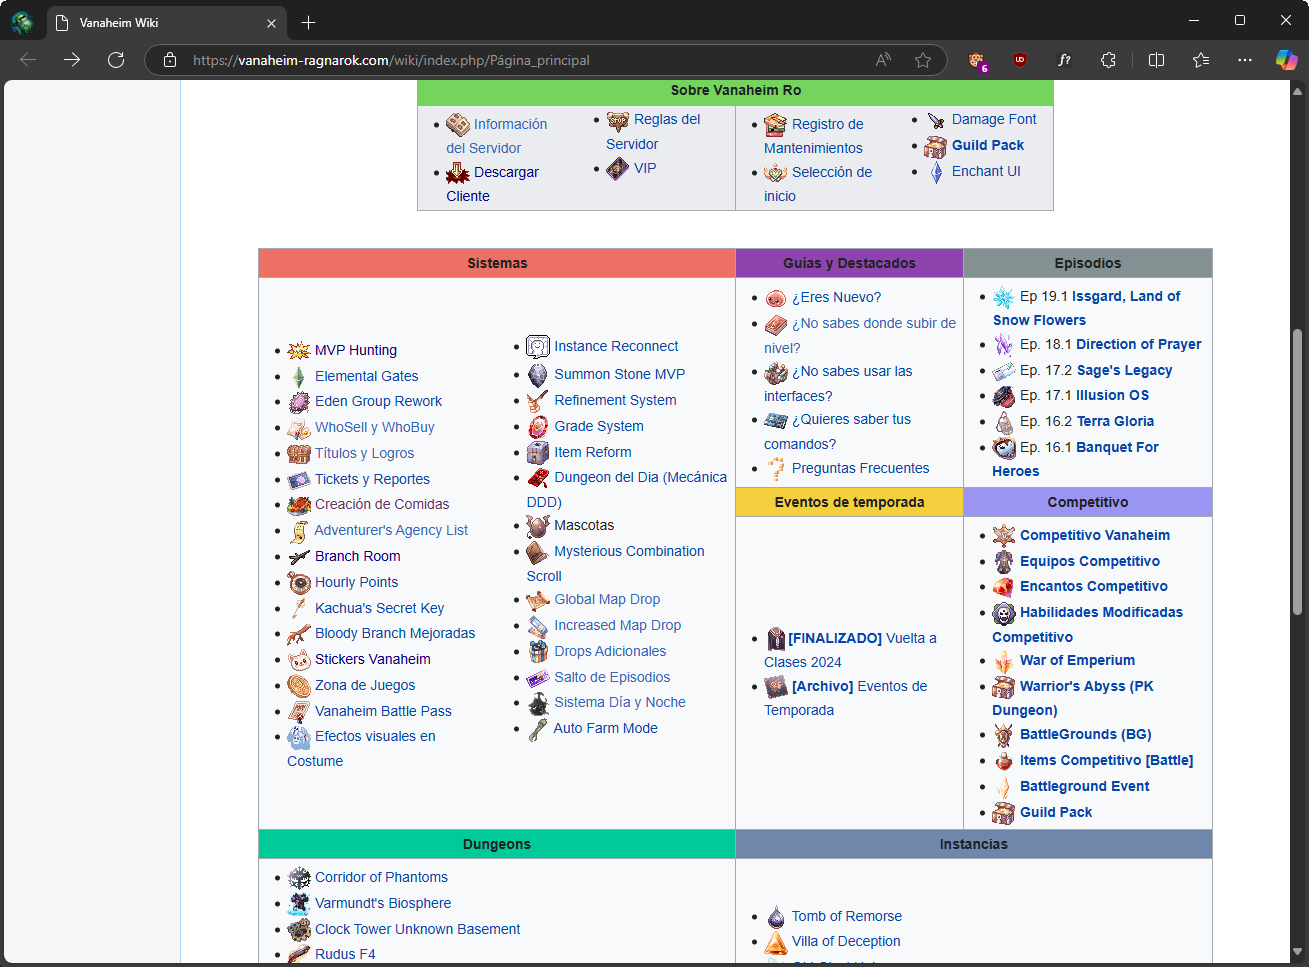Open the browser Extensions puzzle icon
Image resolution: width=1309 pixels, height=967 pixels.
[1108, 60]
